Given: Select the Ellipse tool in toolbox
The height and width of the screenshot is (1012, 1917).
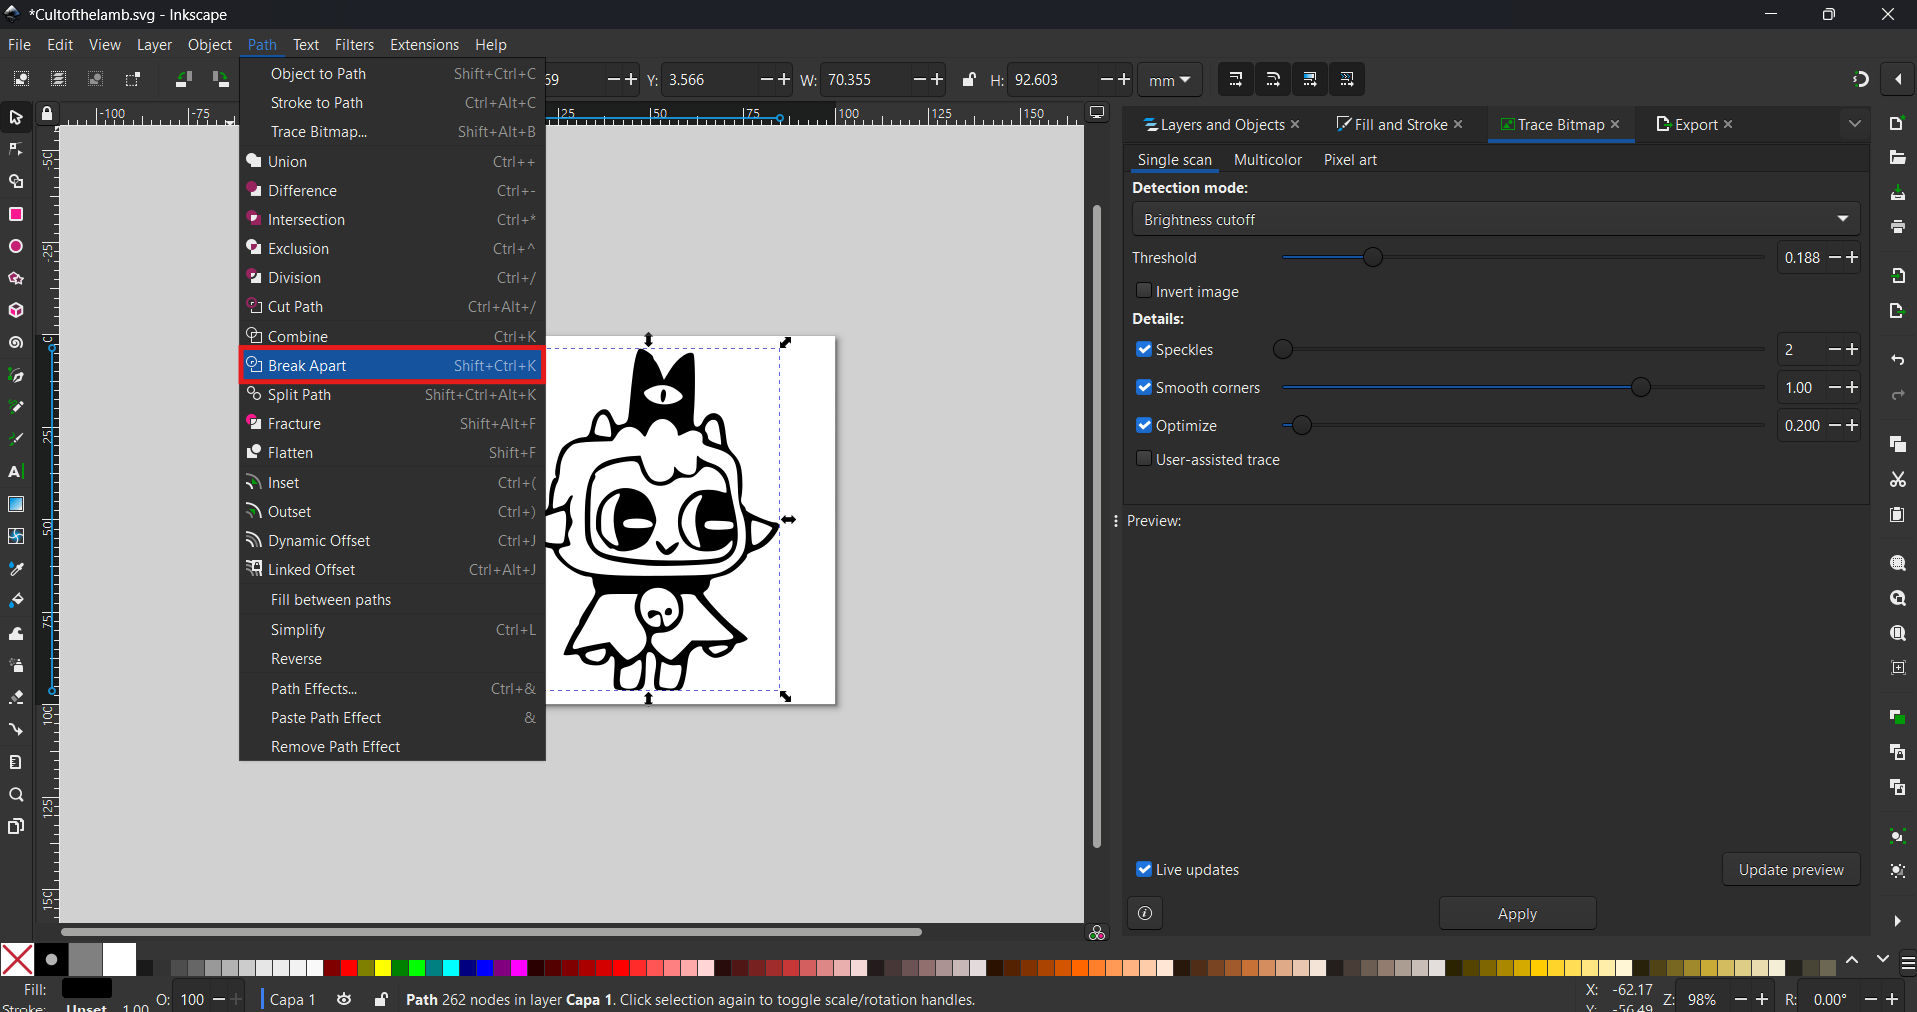Looking at the screenshot, I should click(16, 246).
